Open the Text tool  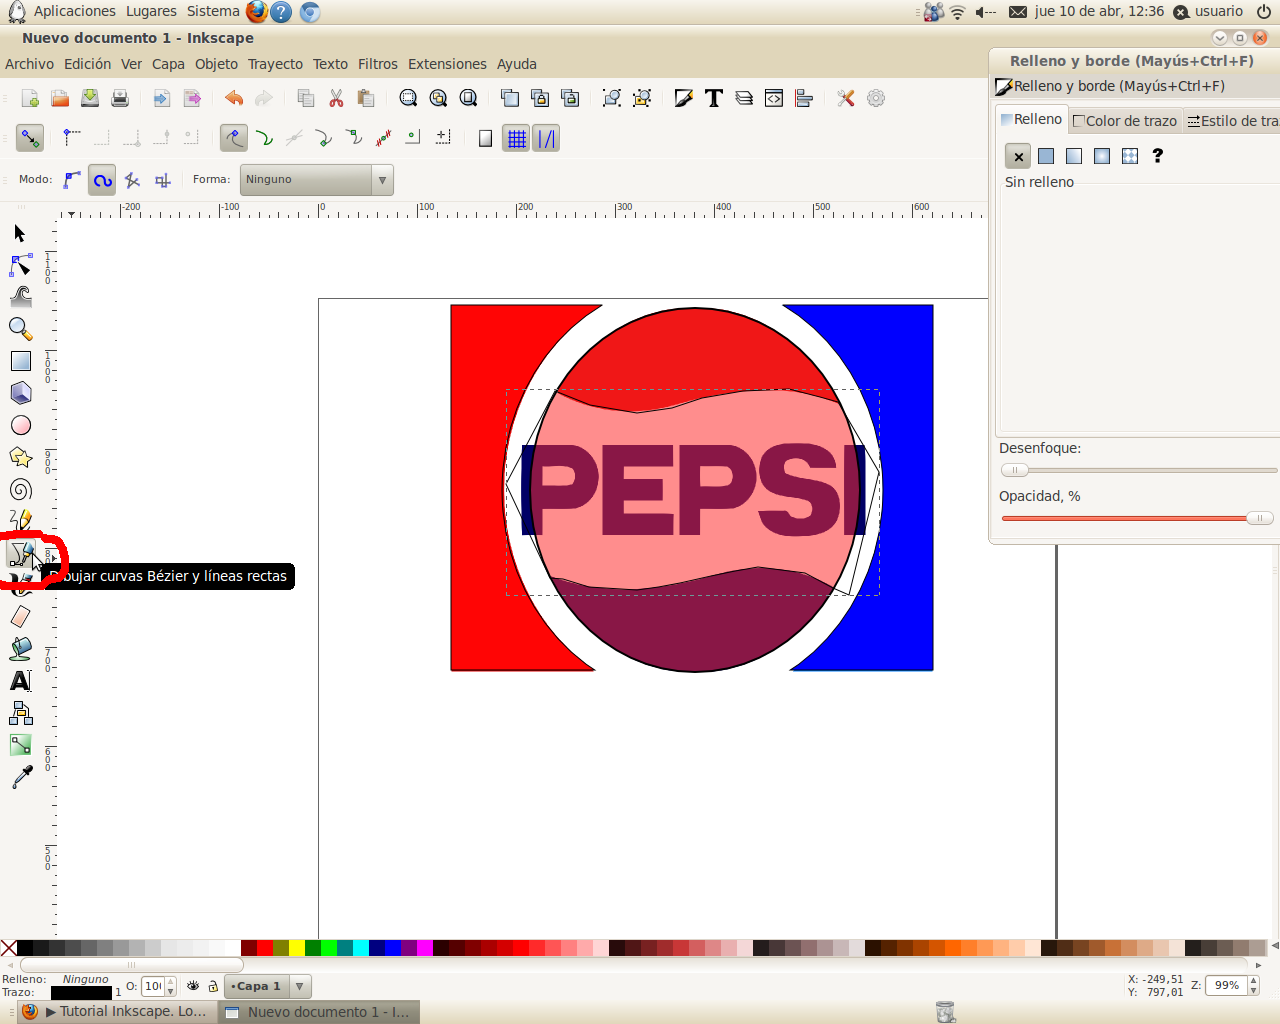pos(20,680)
